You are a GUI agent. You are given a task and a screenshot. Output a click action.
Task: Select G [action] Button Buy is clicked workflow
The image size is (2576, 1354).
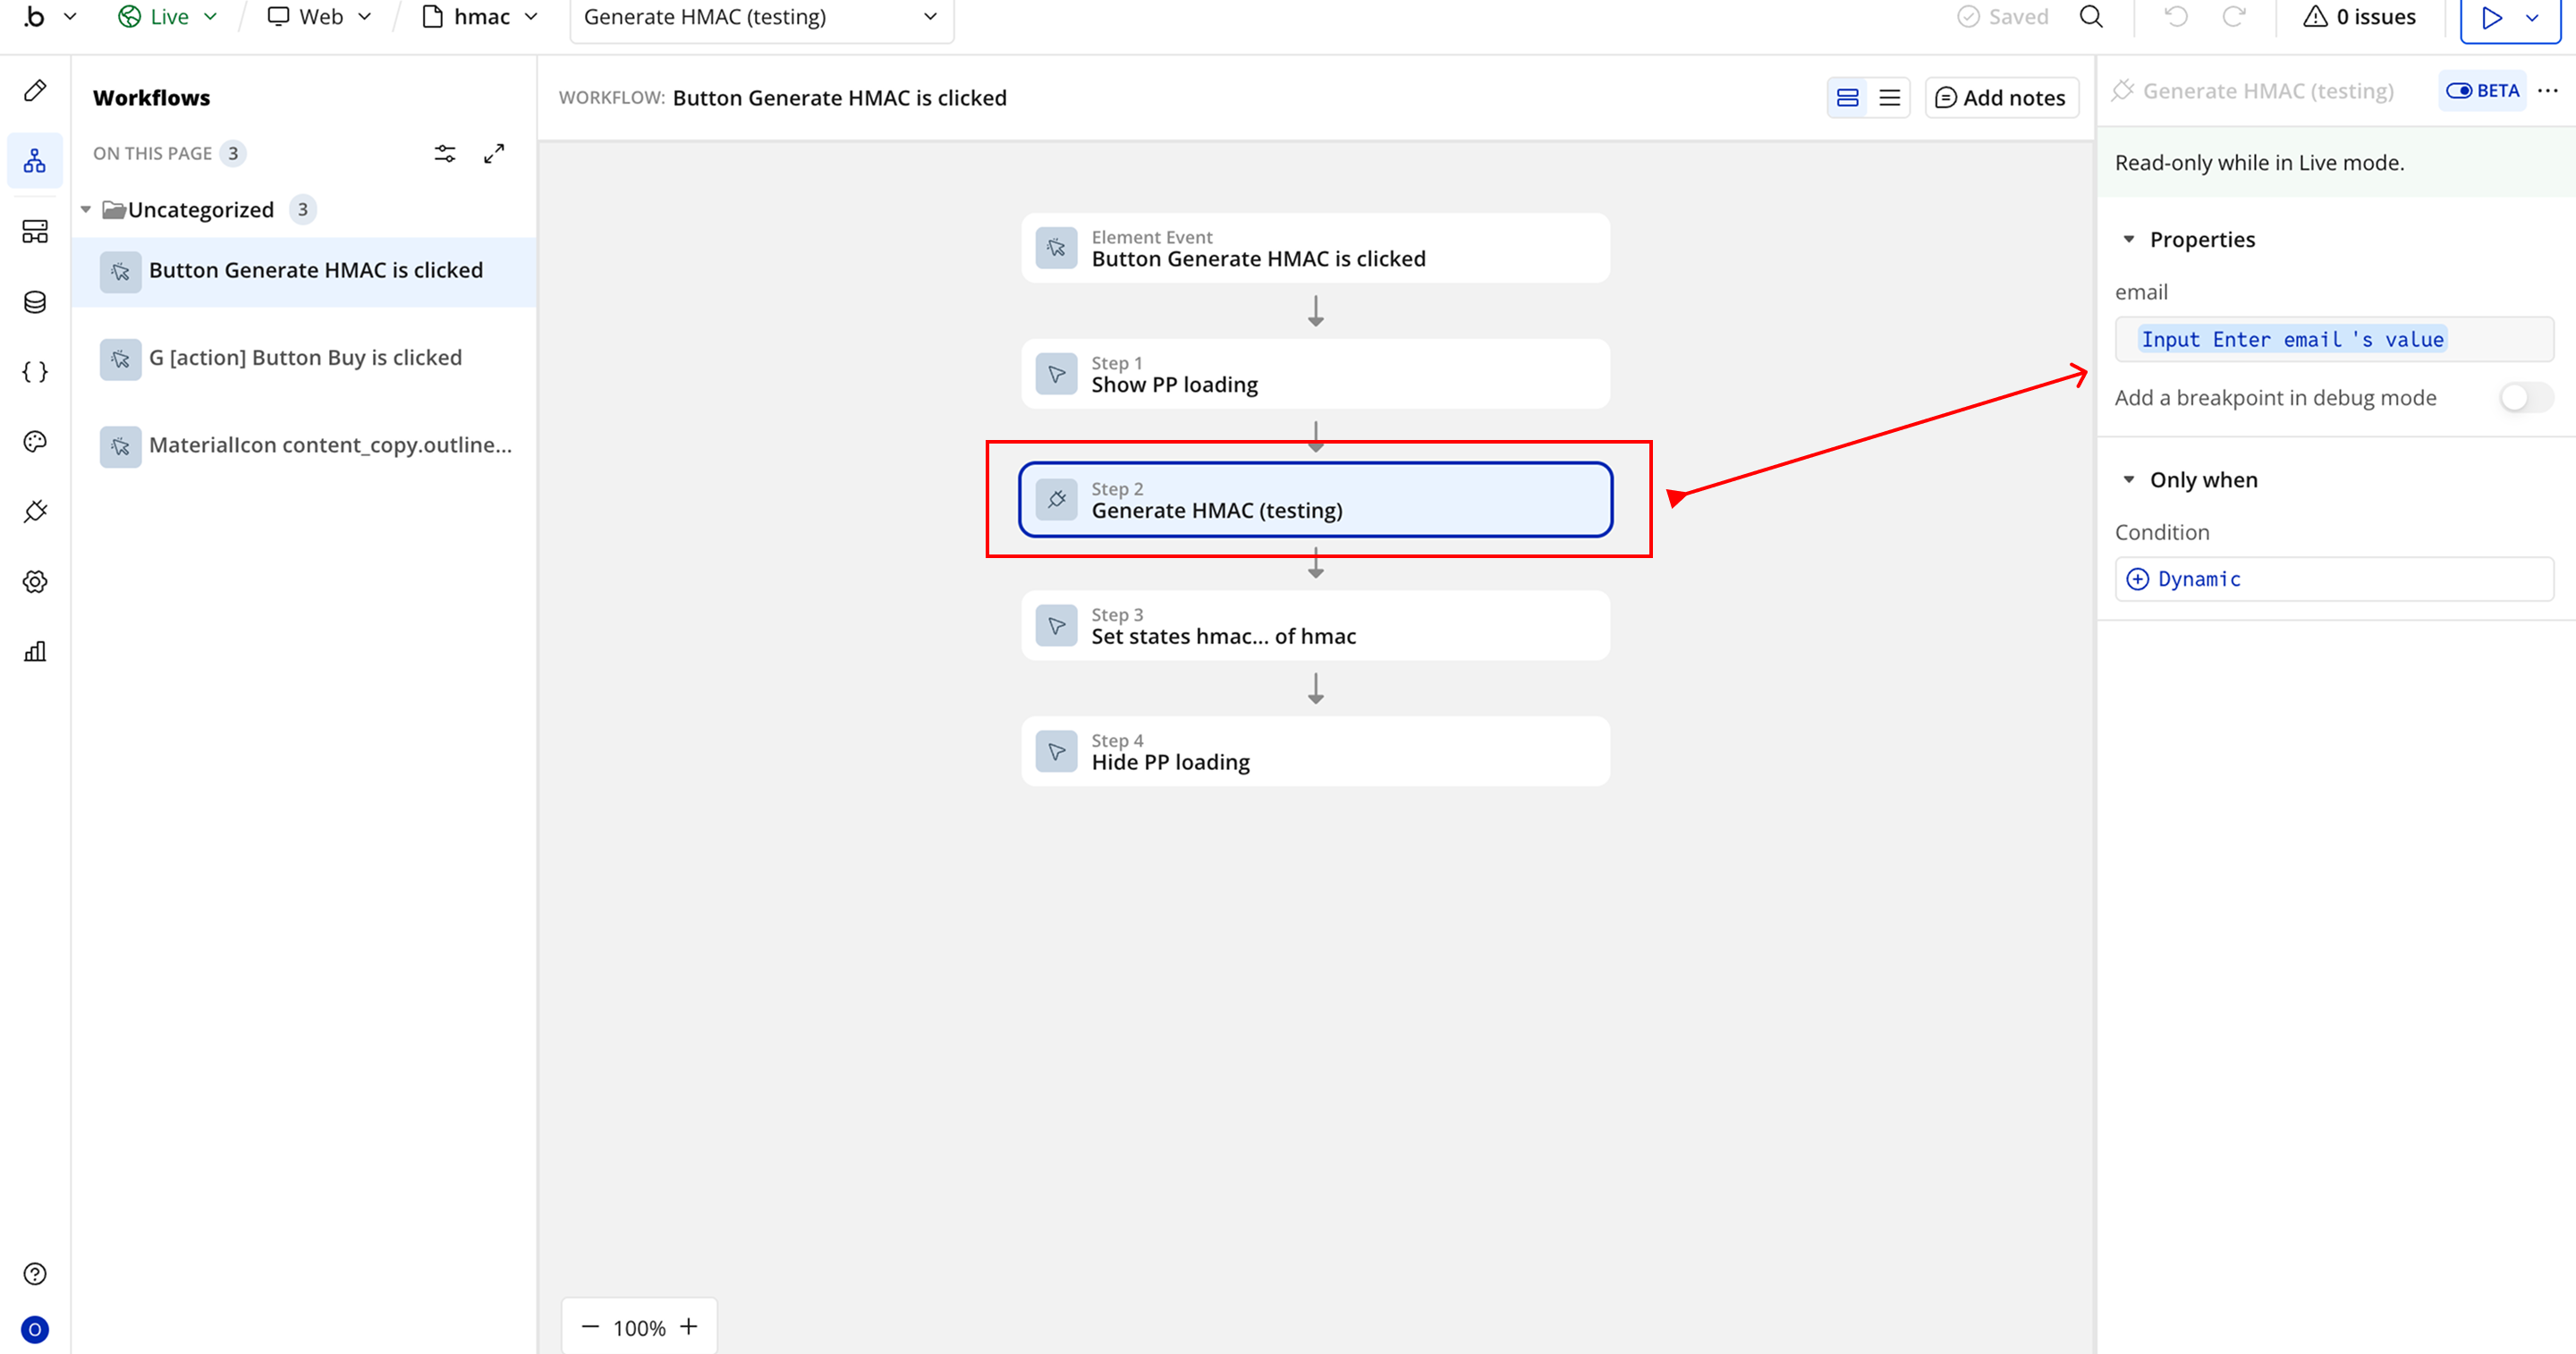pos(305,358)
